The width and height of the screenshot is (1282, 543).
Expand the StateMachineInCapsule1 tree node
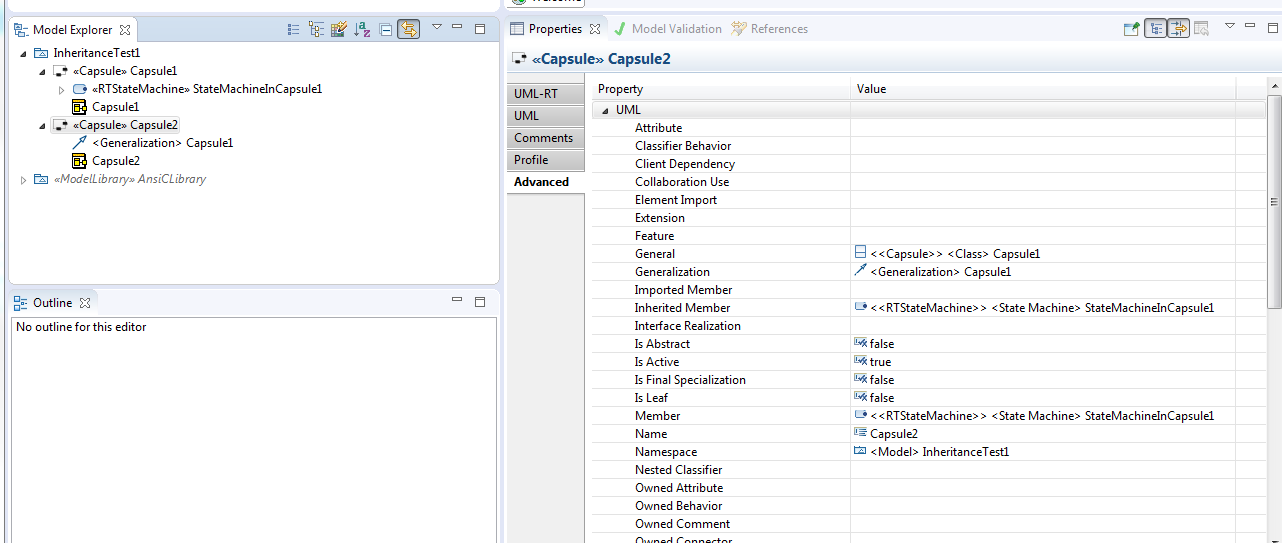pos(61,90)
